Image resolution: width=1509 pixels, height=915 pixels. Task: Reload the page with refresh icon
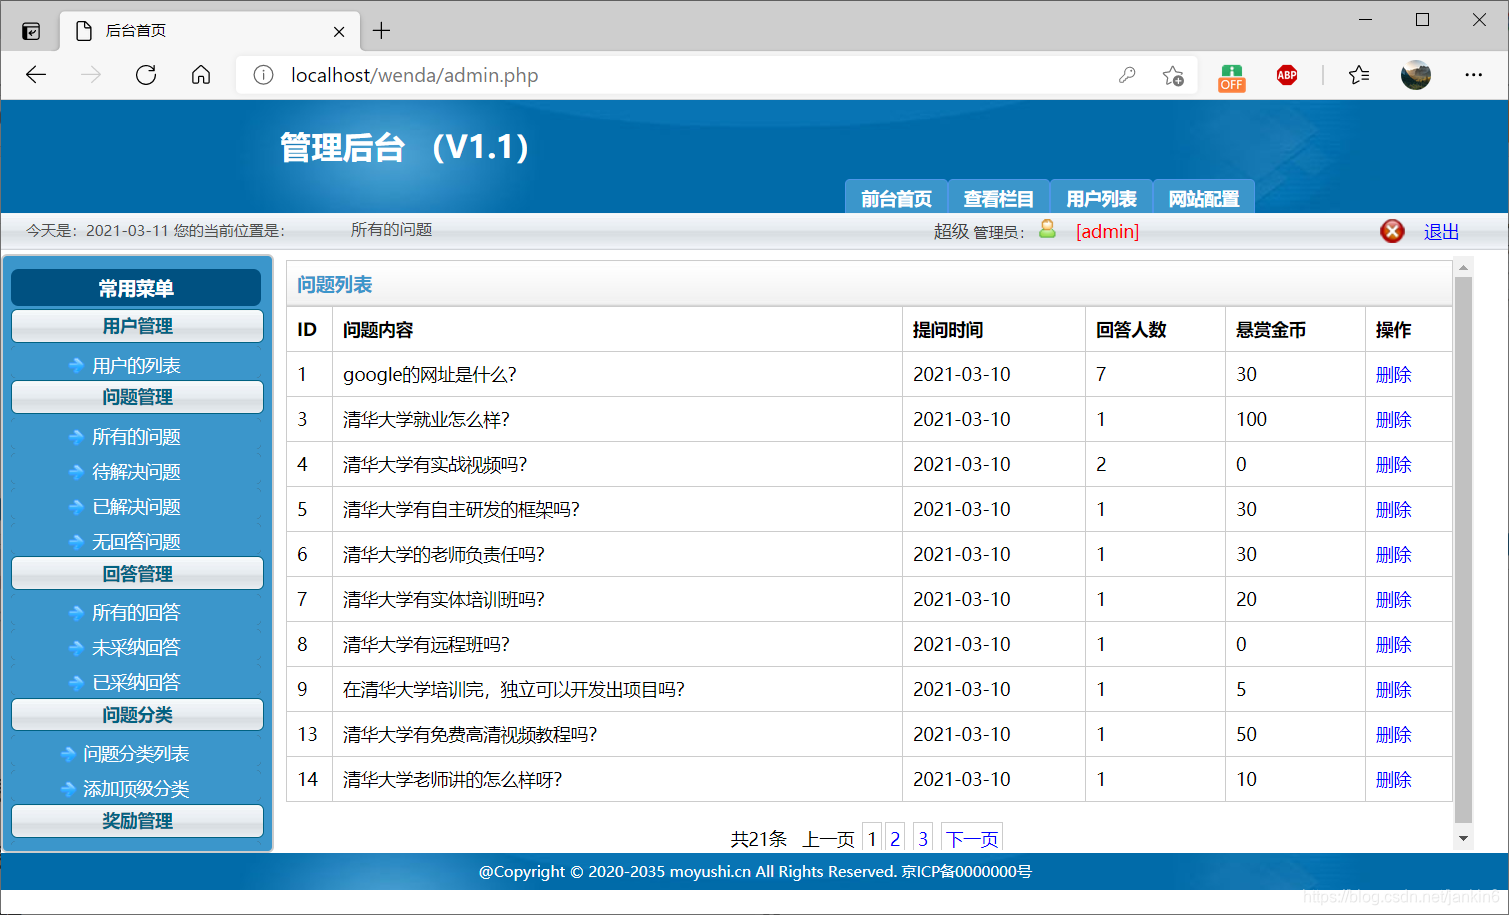pyautogui.click(x=146, y=75)
